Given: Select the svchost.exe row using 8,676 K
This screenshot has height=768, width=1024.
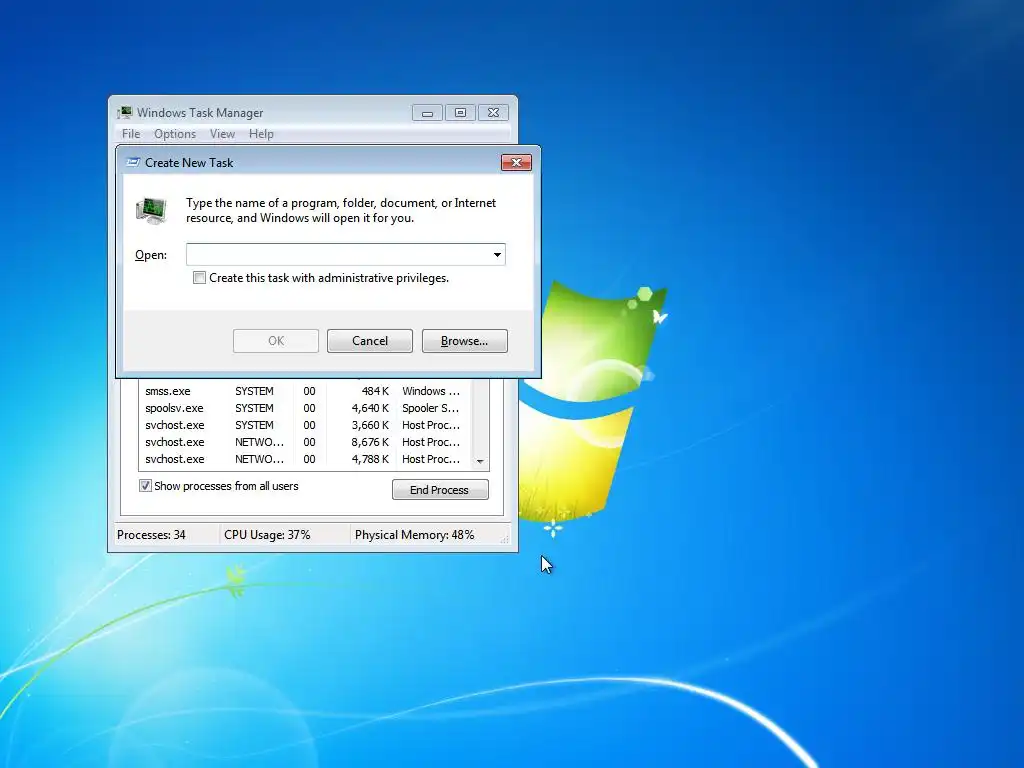Looking at the screenshot, I should tap(305, 442).
